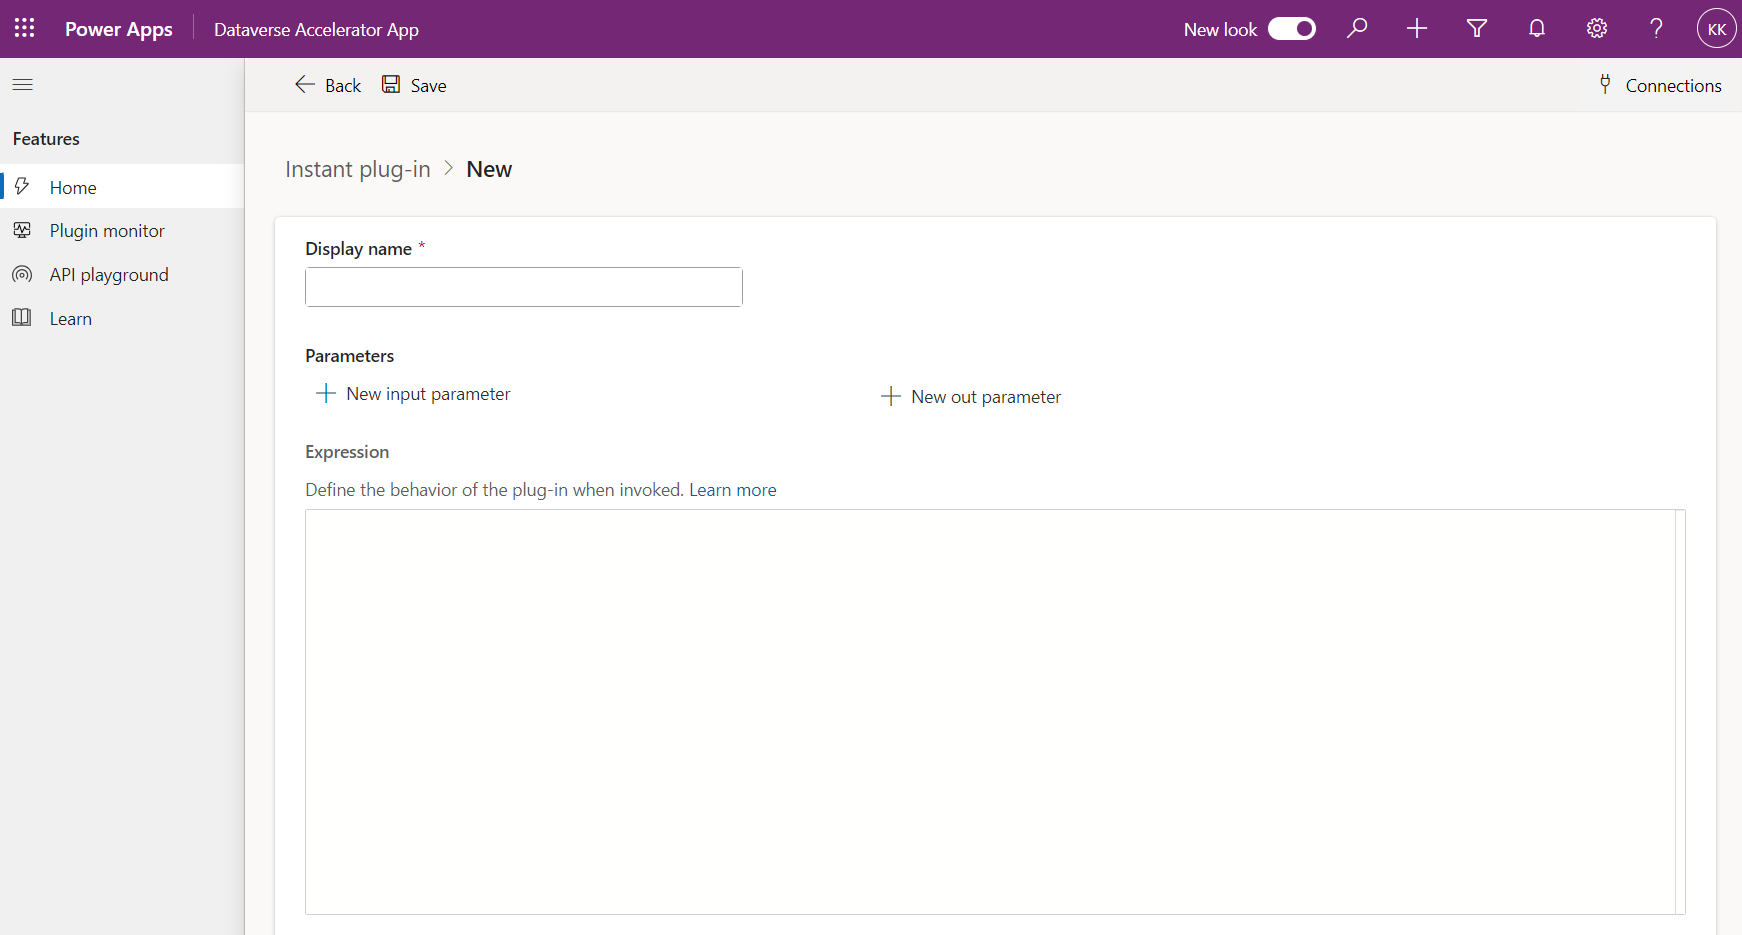This screenshot has height=935, width=1742.
Task: Open Plugin monitor in the sidebar
Action: [x=122, y=231]
